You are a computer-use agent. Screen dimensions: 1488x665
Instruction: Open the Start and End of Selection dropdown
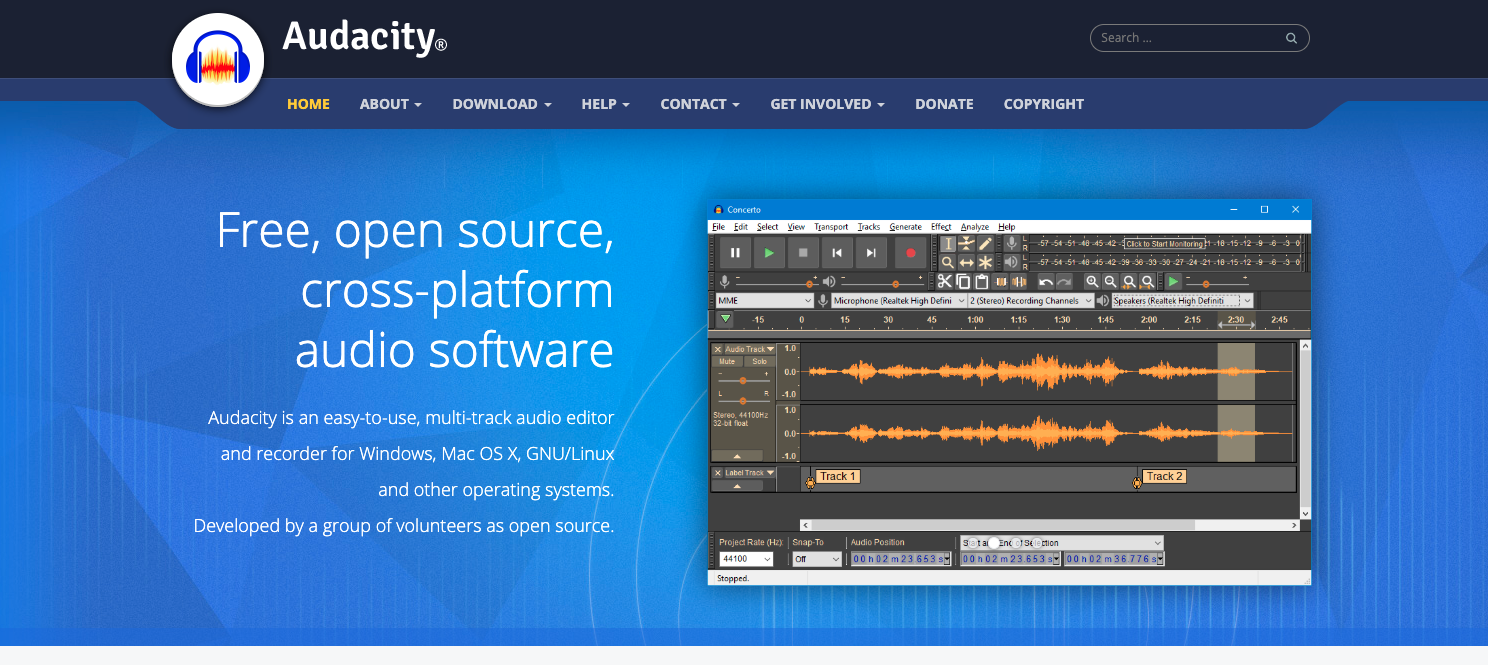tap(1061, 543)
